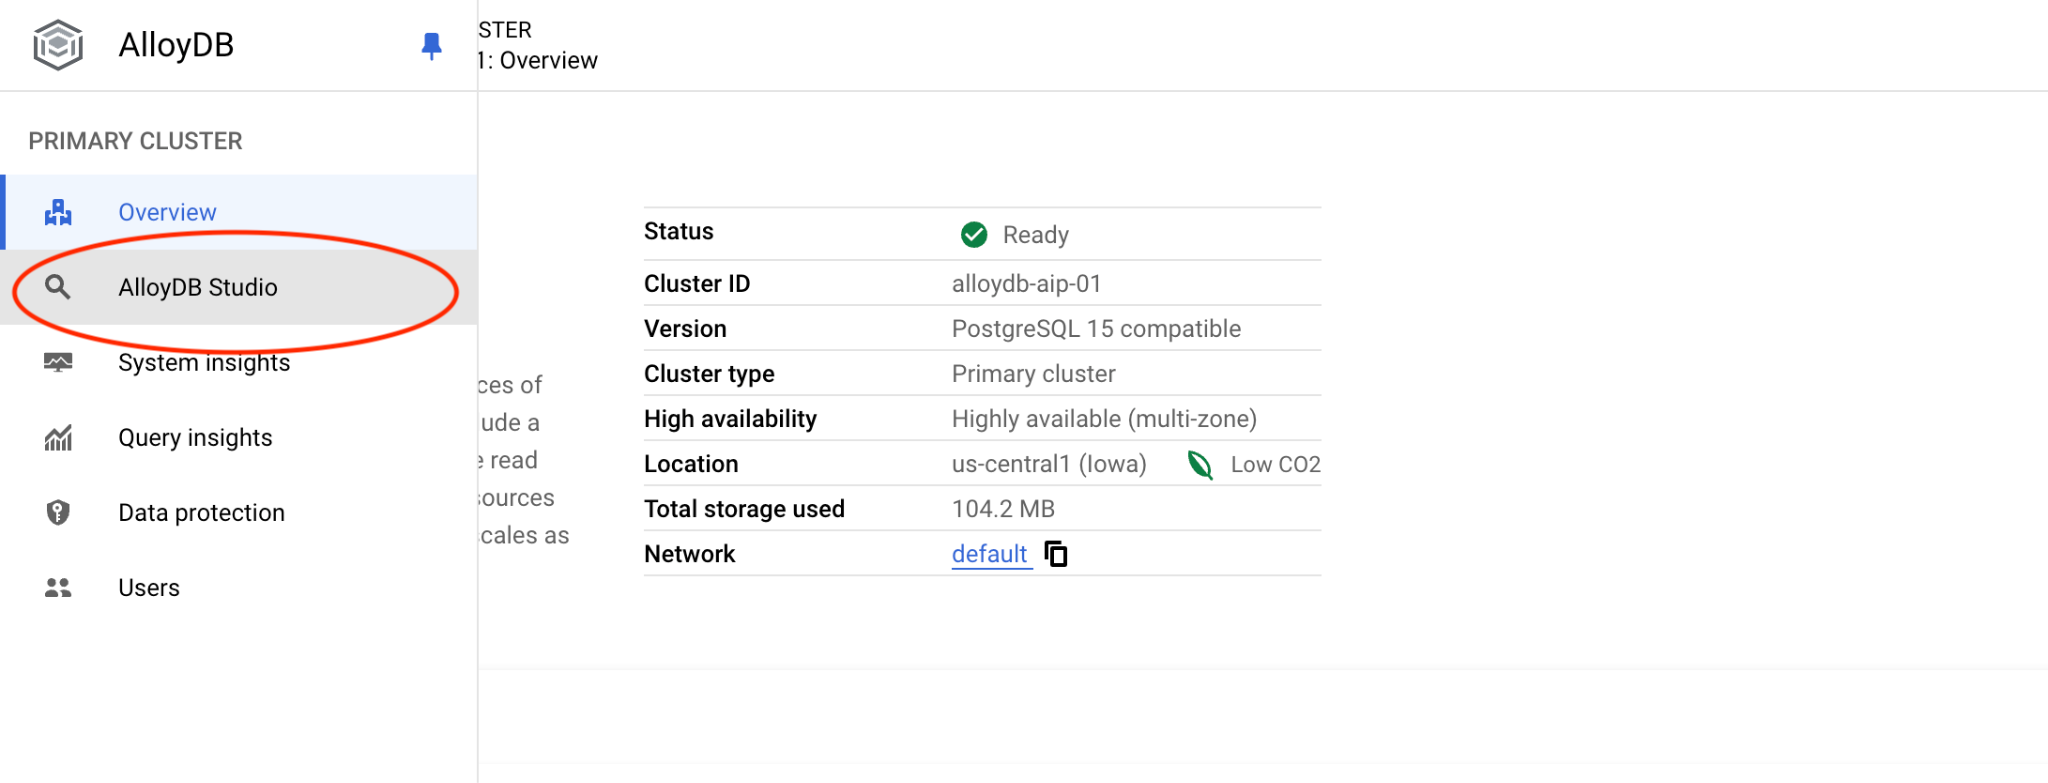Click the Overview cluster icon
This screenshot has width=2048, height=783.
[x=58, y=212]
